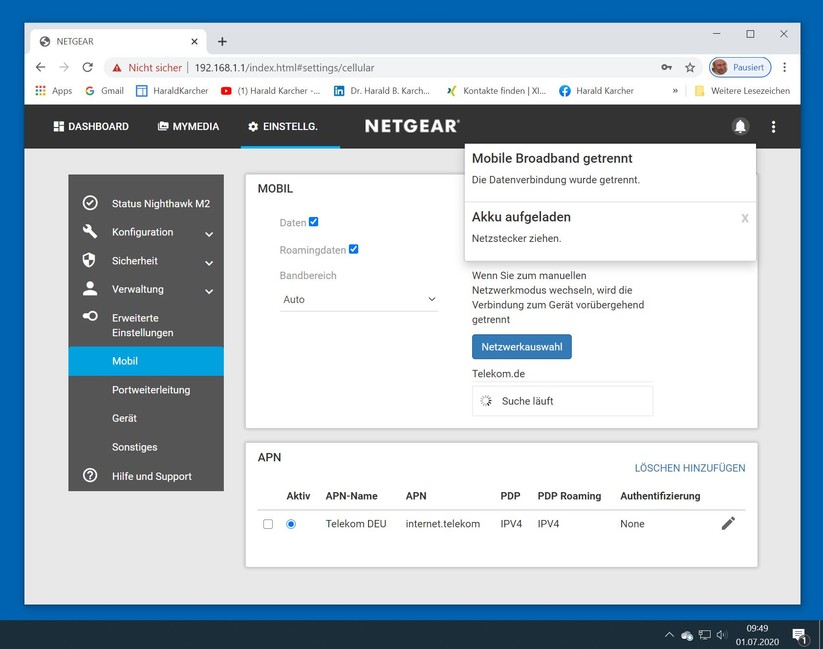Screen dimensions: 823x649
Task: Open the Bandbereich Auto dropdown
Action: point(359,299)
